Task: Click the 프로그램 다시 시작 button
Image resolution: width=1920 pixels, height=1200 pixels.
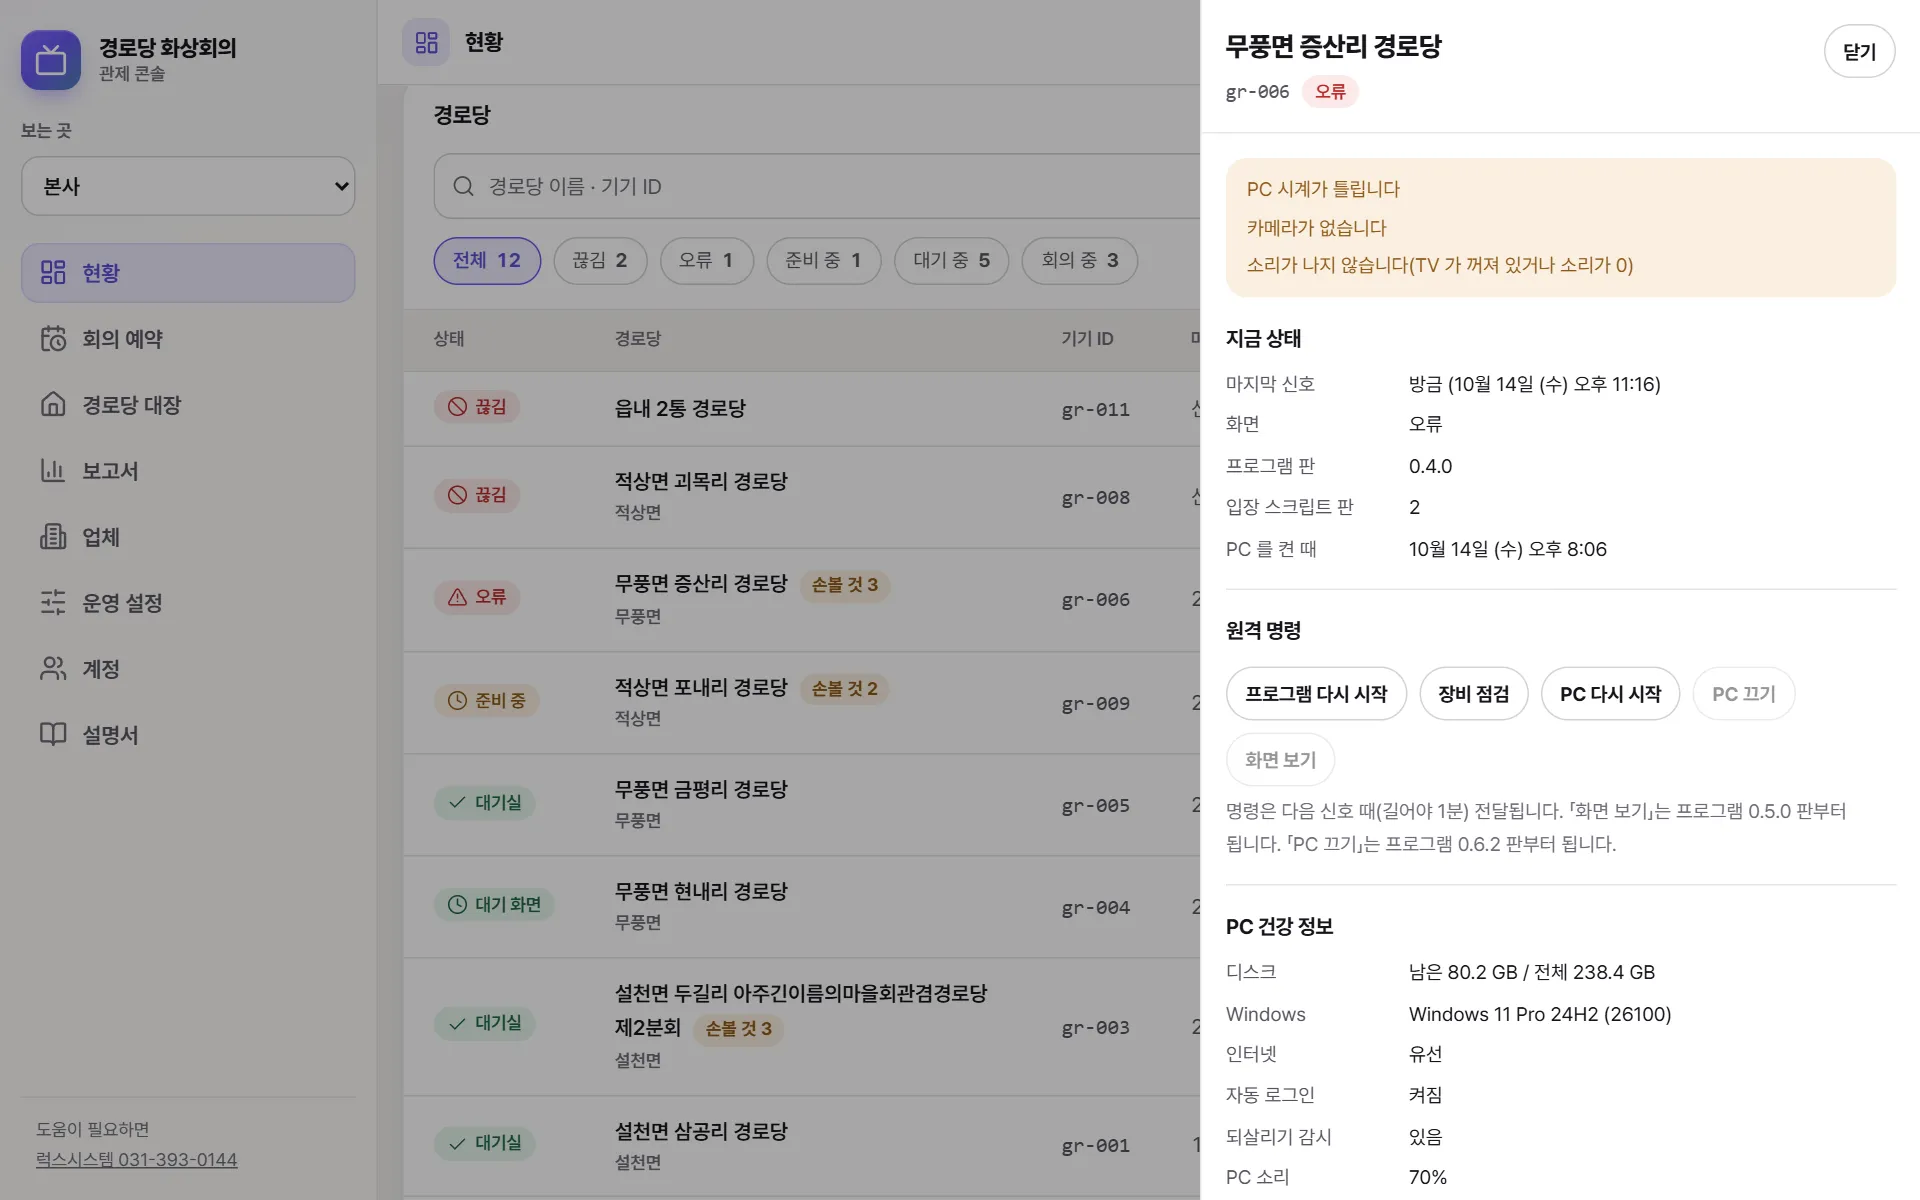Action: (x=1316, y=694)
